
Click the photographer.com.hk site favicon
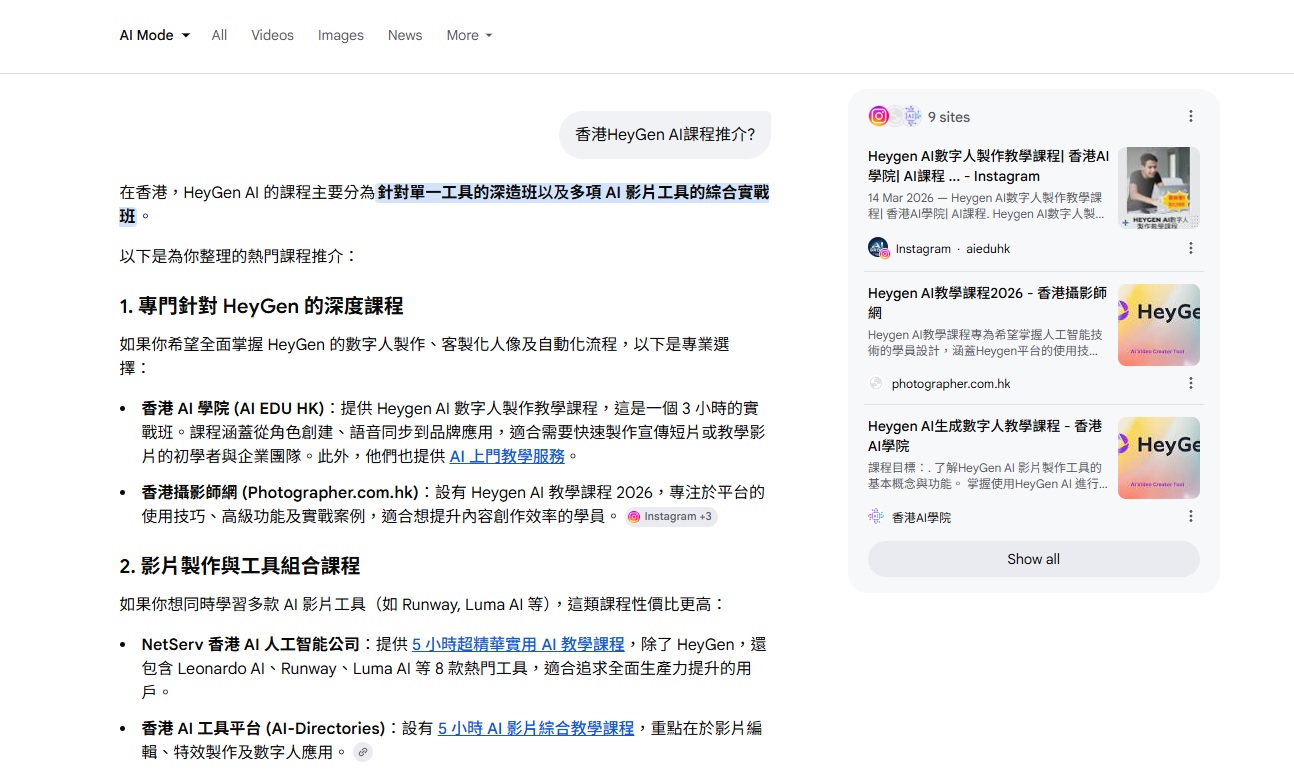(877, 383)
